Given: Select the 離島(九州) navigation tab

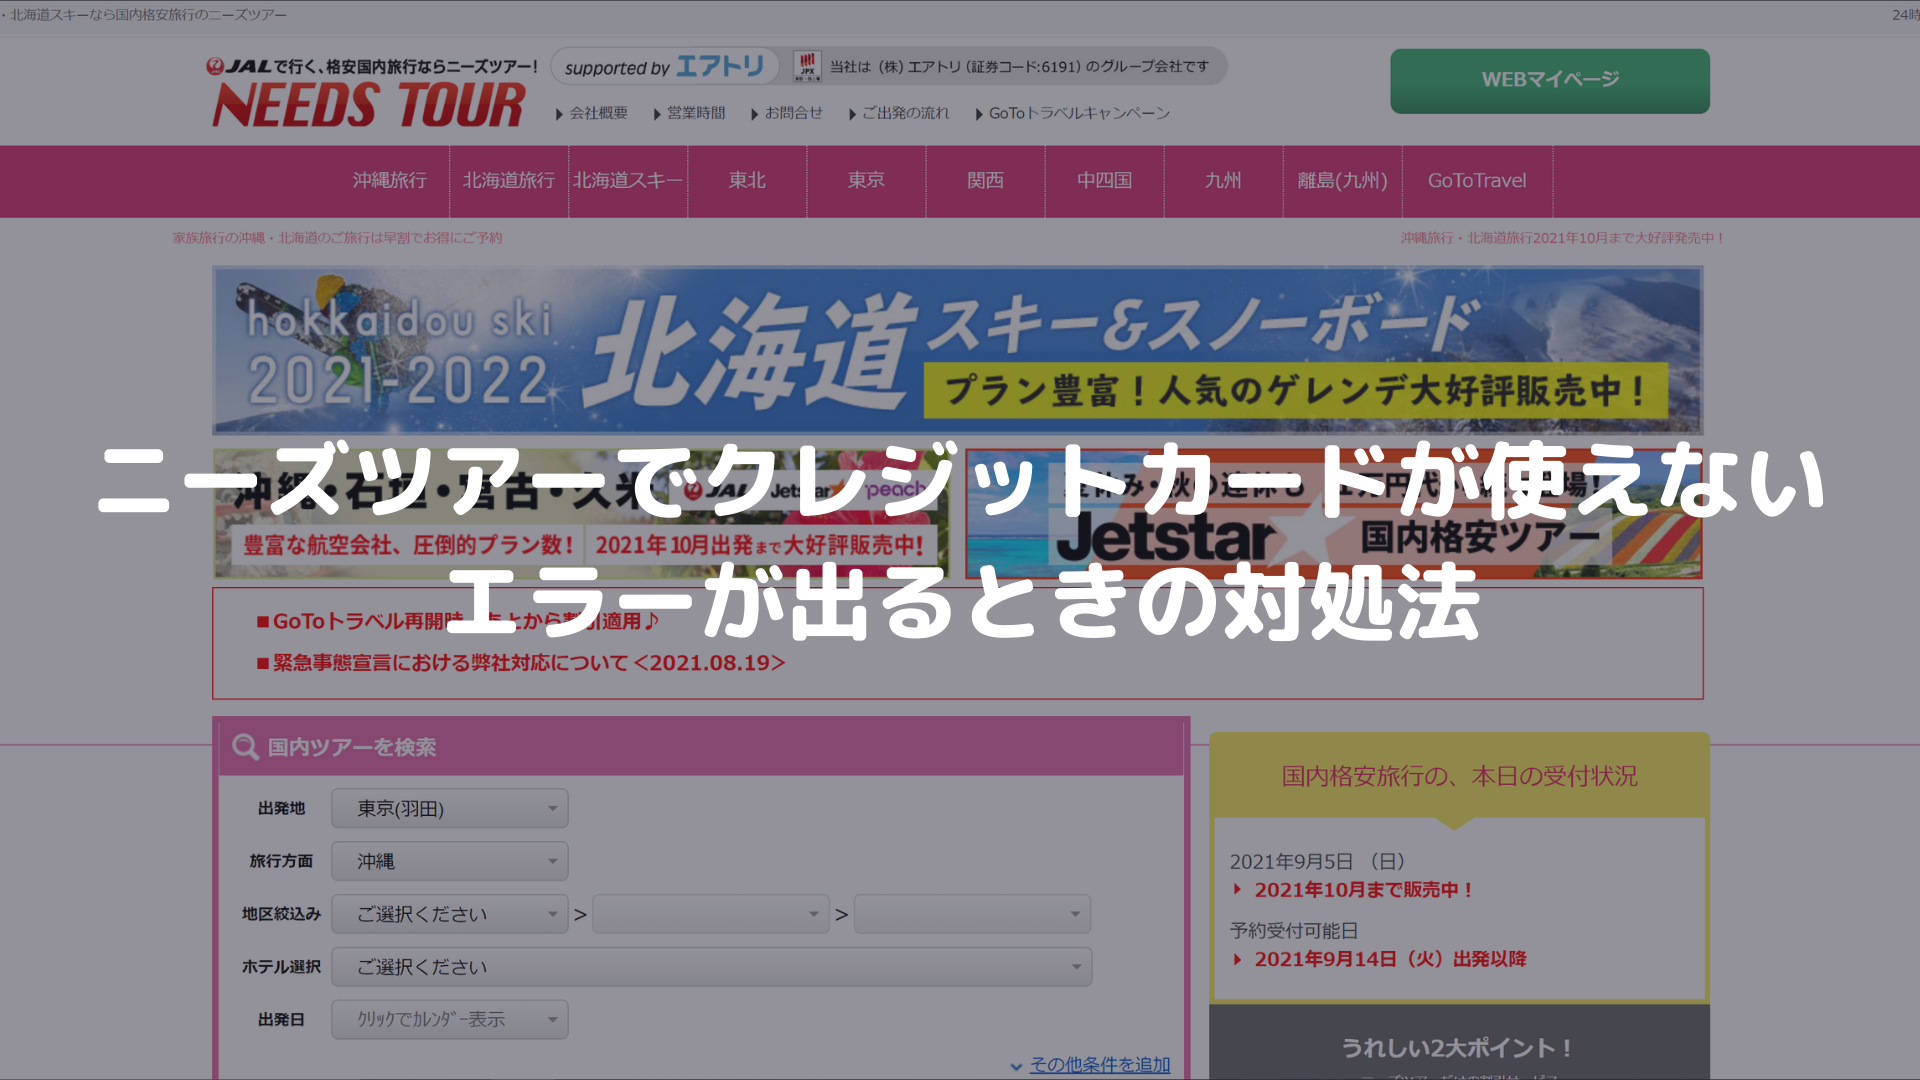Looking at the screenshot, I should point(1342,181).
